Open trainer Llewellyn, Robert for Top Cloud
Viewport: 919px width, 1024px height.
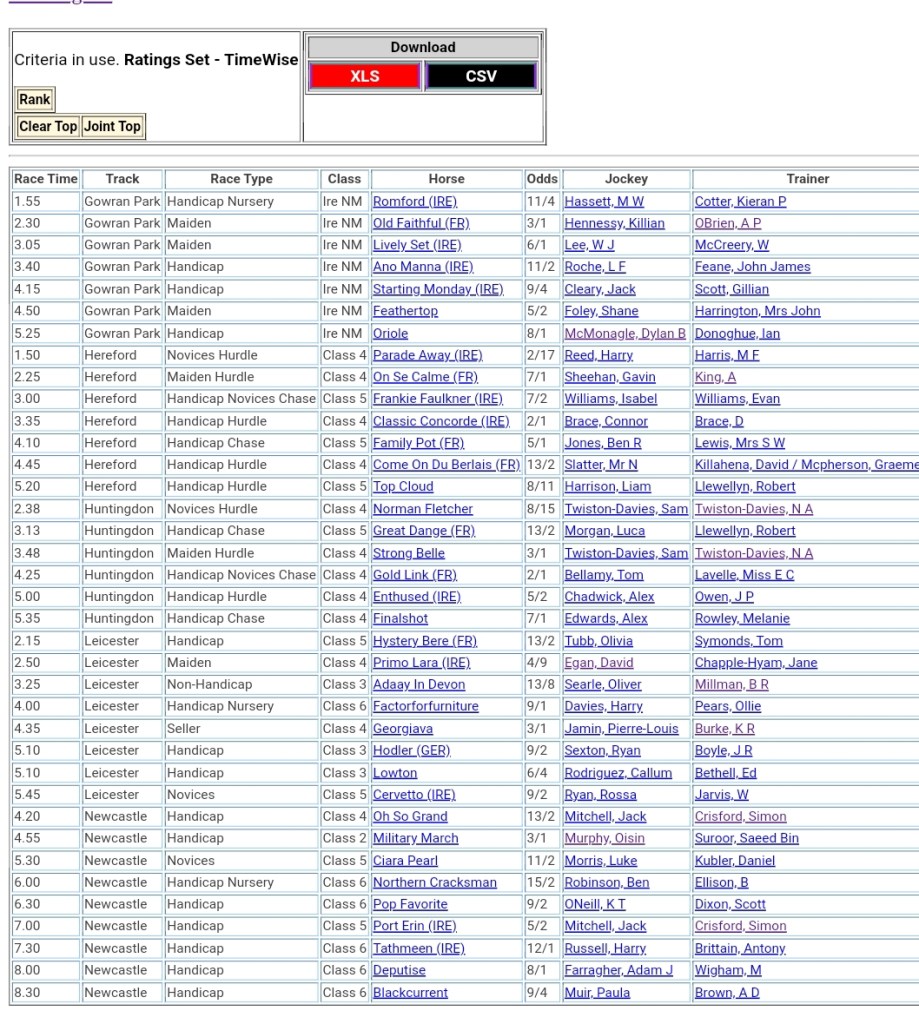pyautogui.click(x=745, y=487)
